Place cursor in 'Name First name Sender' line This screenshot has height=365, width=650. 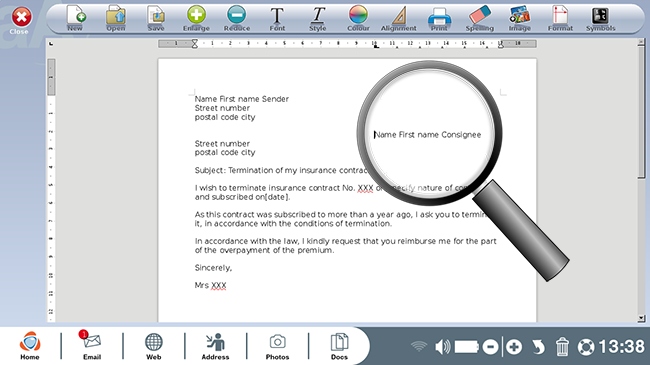click(x=242, y=99)
